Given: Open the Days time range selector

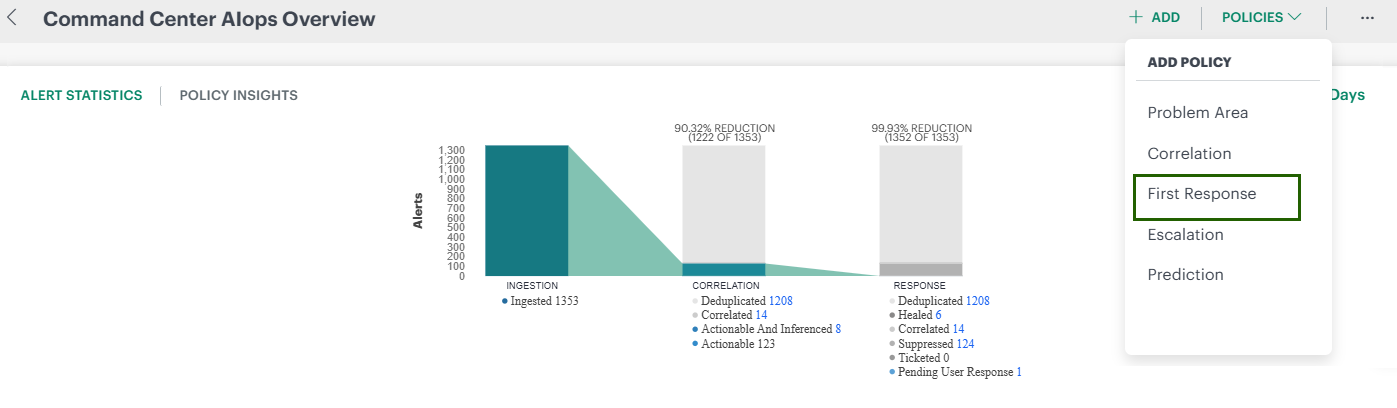Looking at the screenshot, I should [1347, 95].
